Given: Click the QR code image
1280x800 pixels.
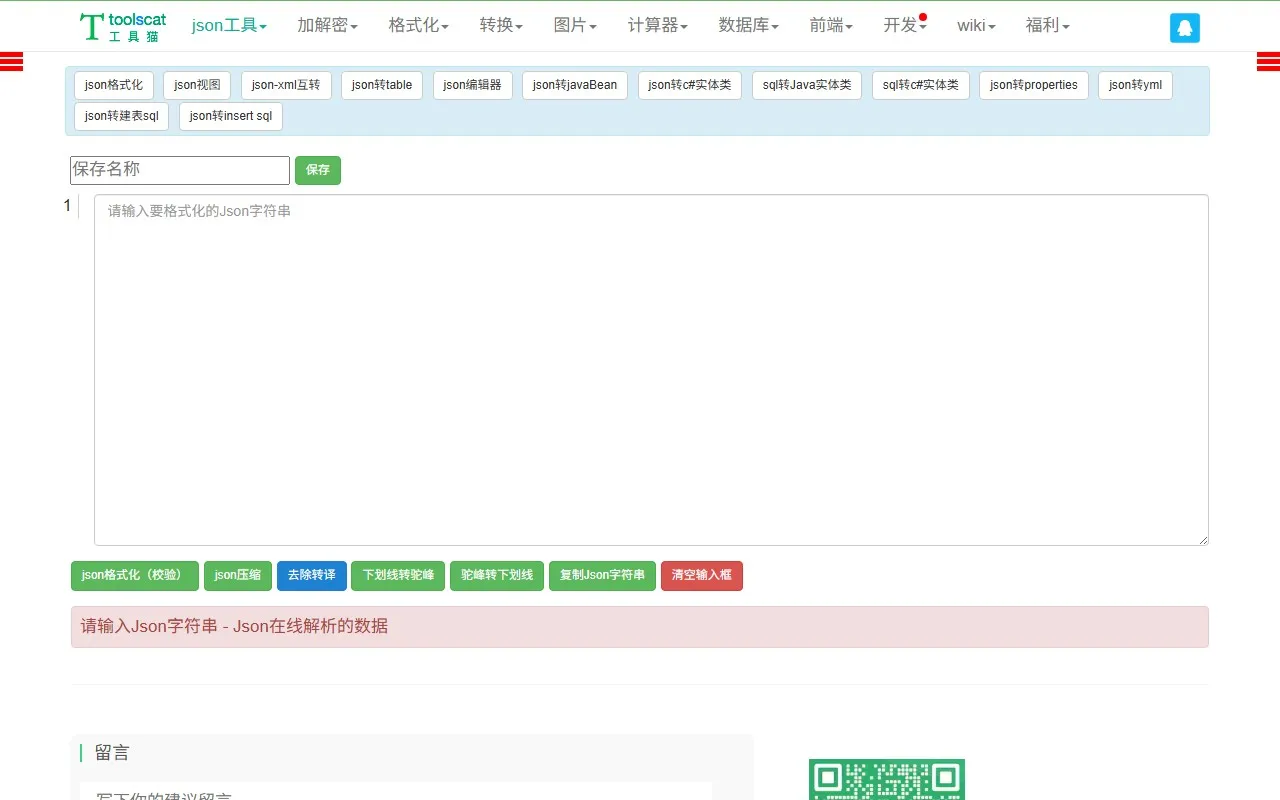Looking at the screenshot, I should 886,780.
